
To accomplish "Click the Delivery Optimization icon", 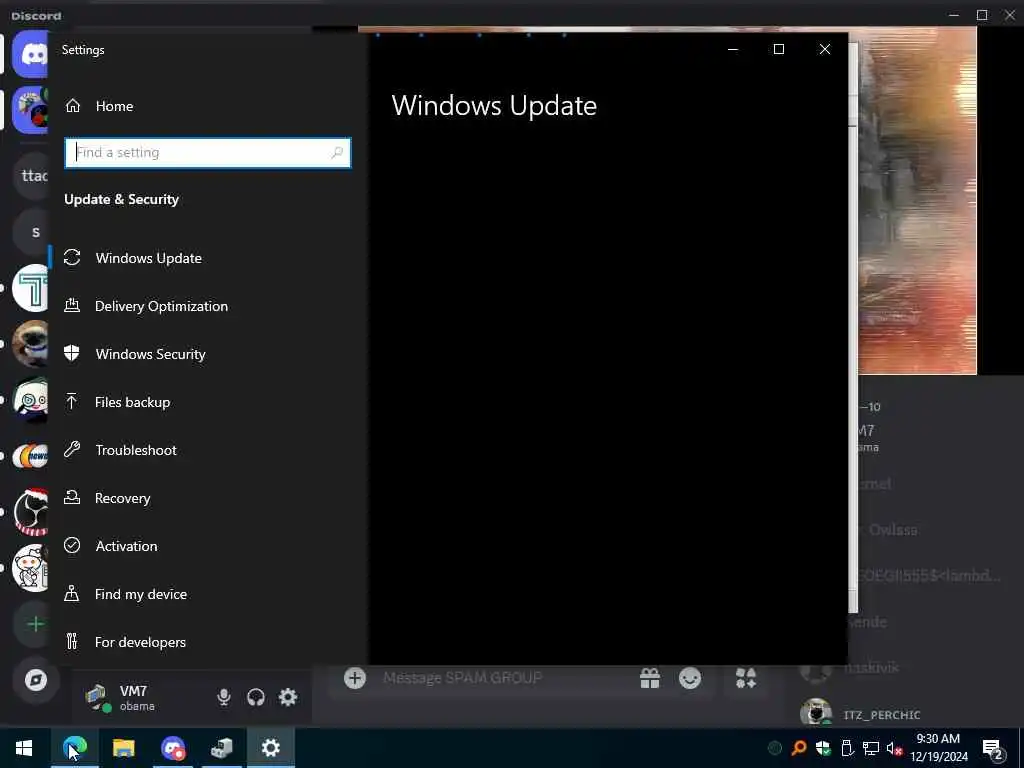I will click(72, 306).
